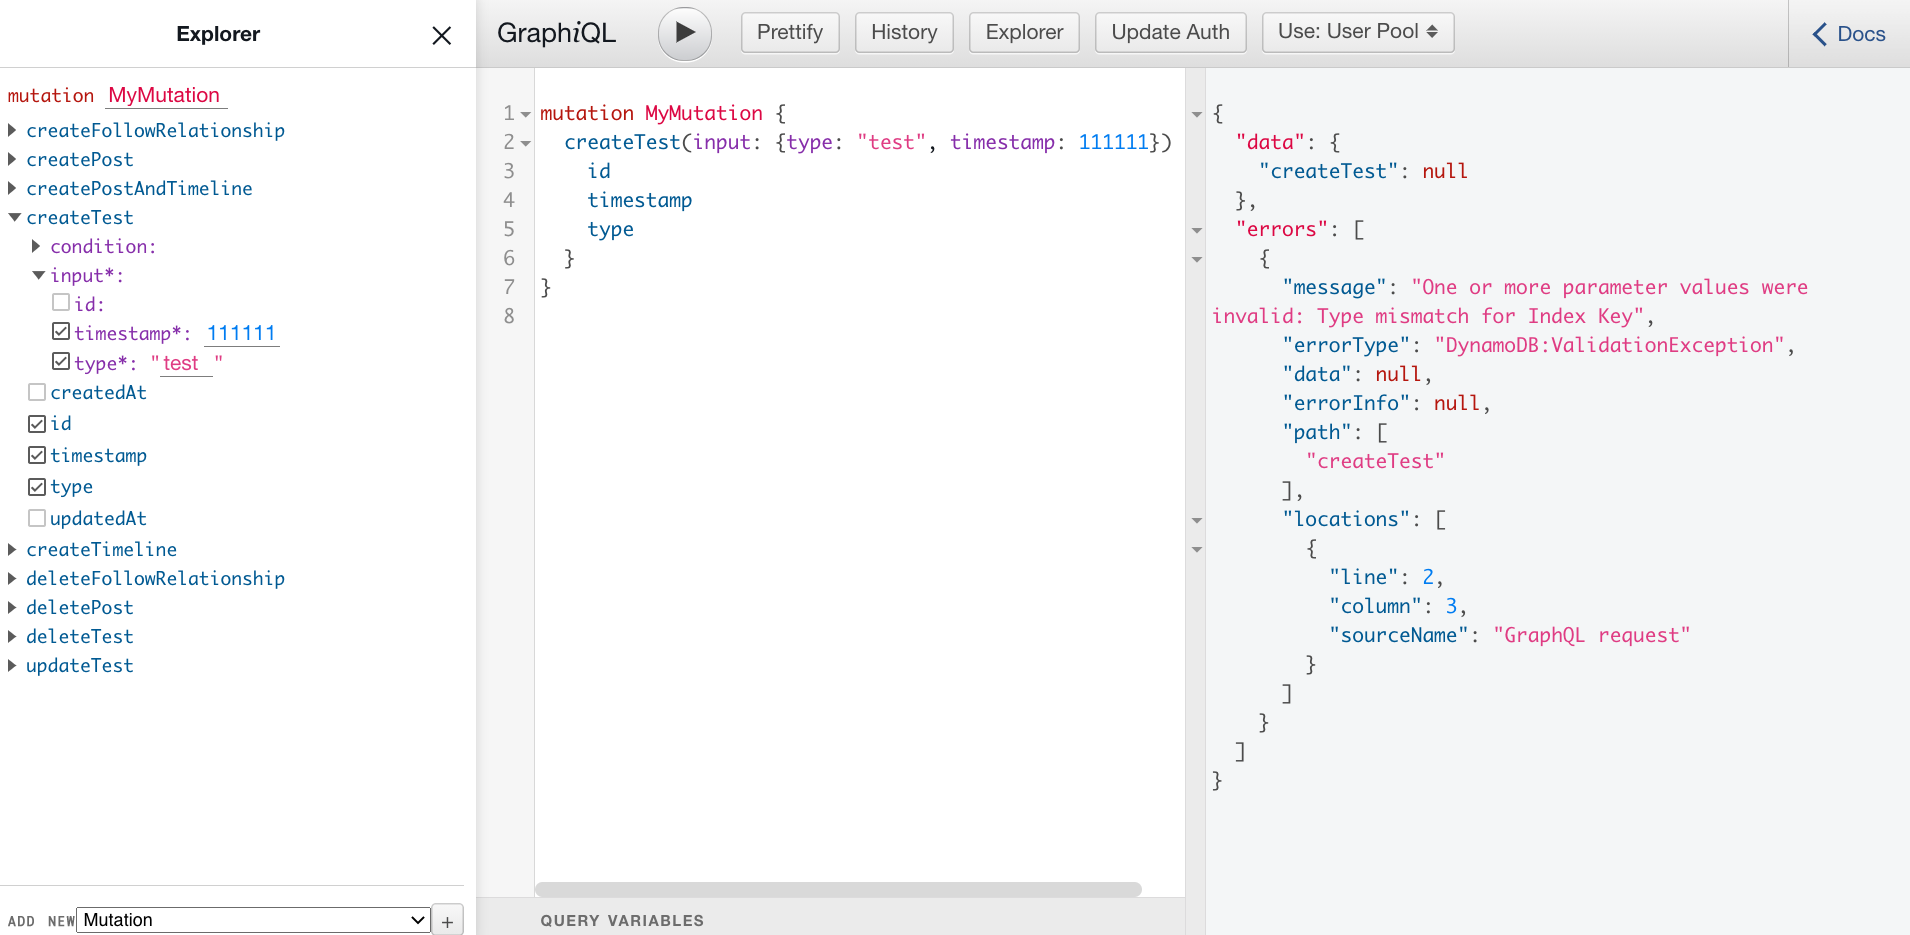Click the plus button to add new mutation

click(447, 921)
